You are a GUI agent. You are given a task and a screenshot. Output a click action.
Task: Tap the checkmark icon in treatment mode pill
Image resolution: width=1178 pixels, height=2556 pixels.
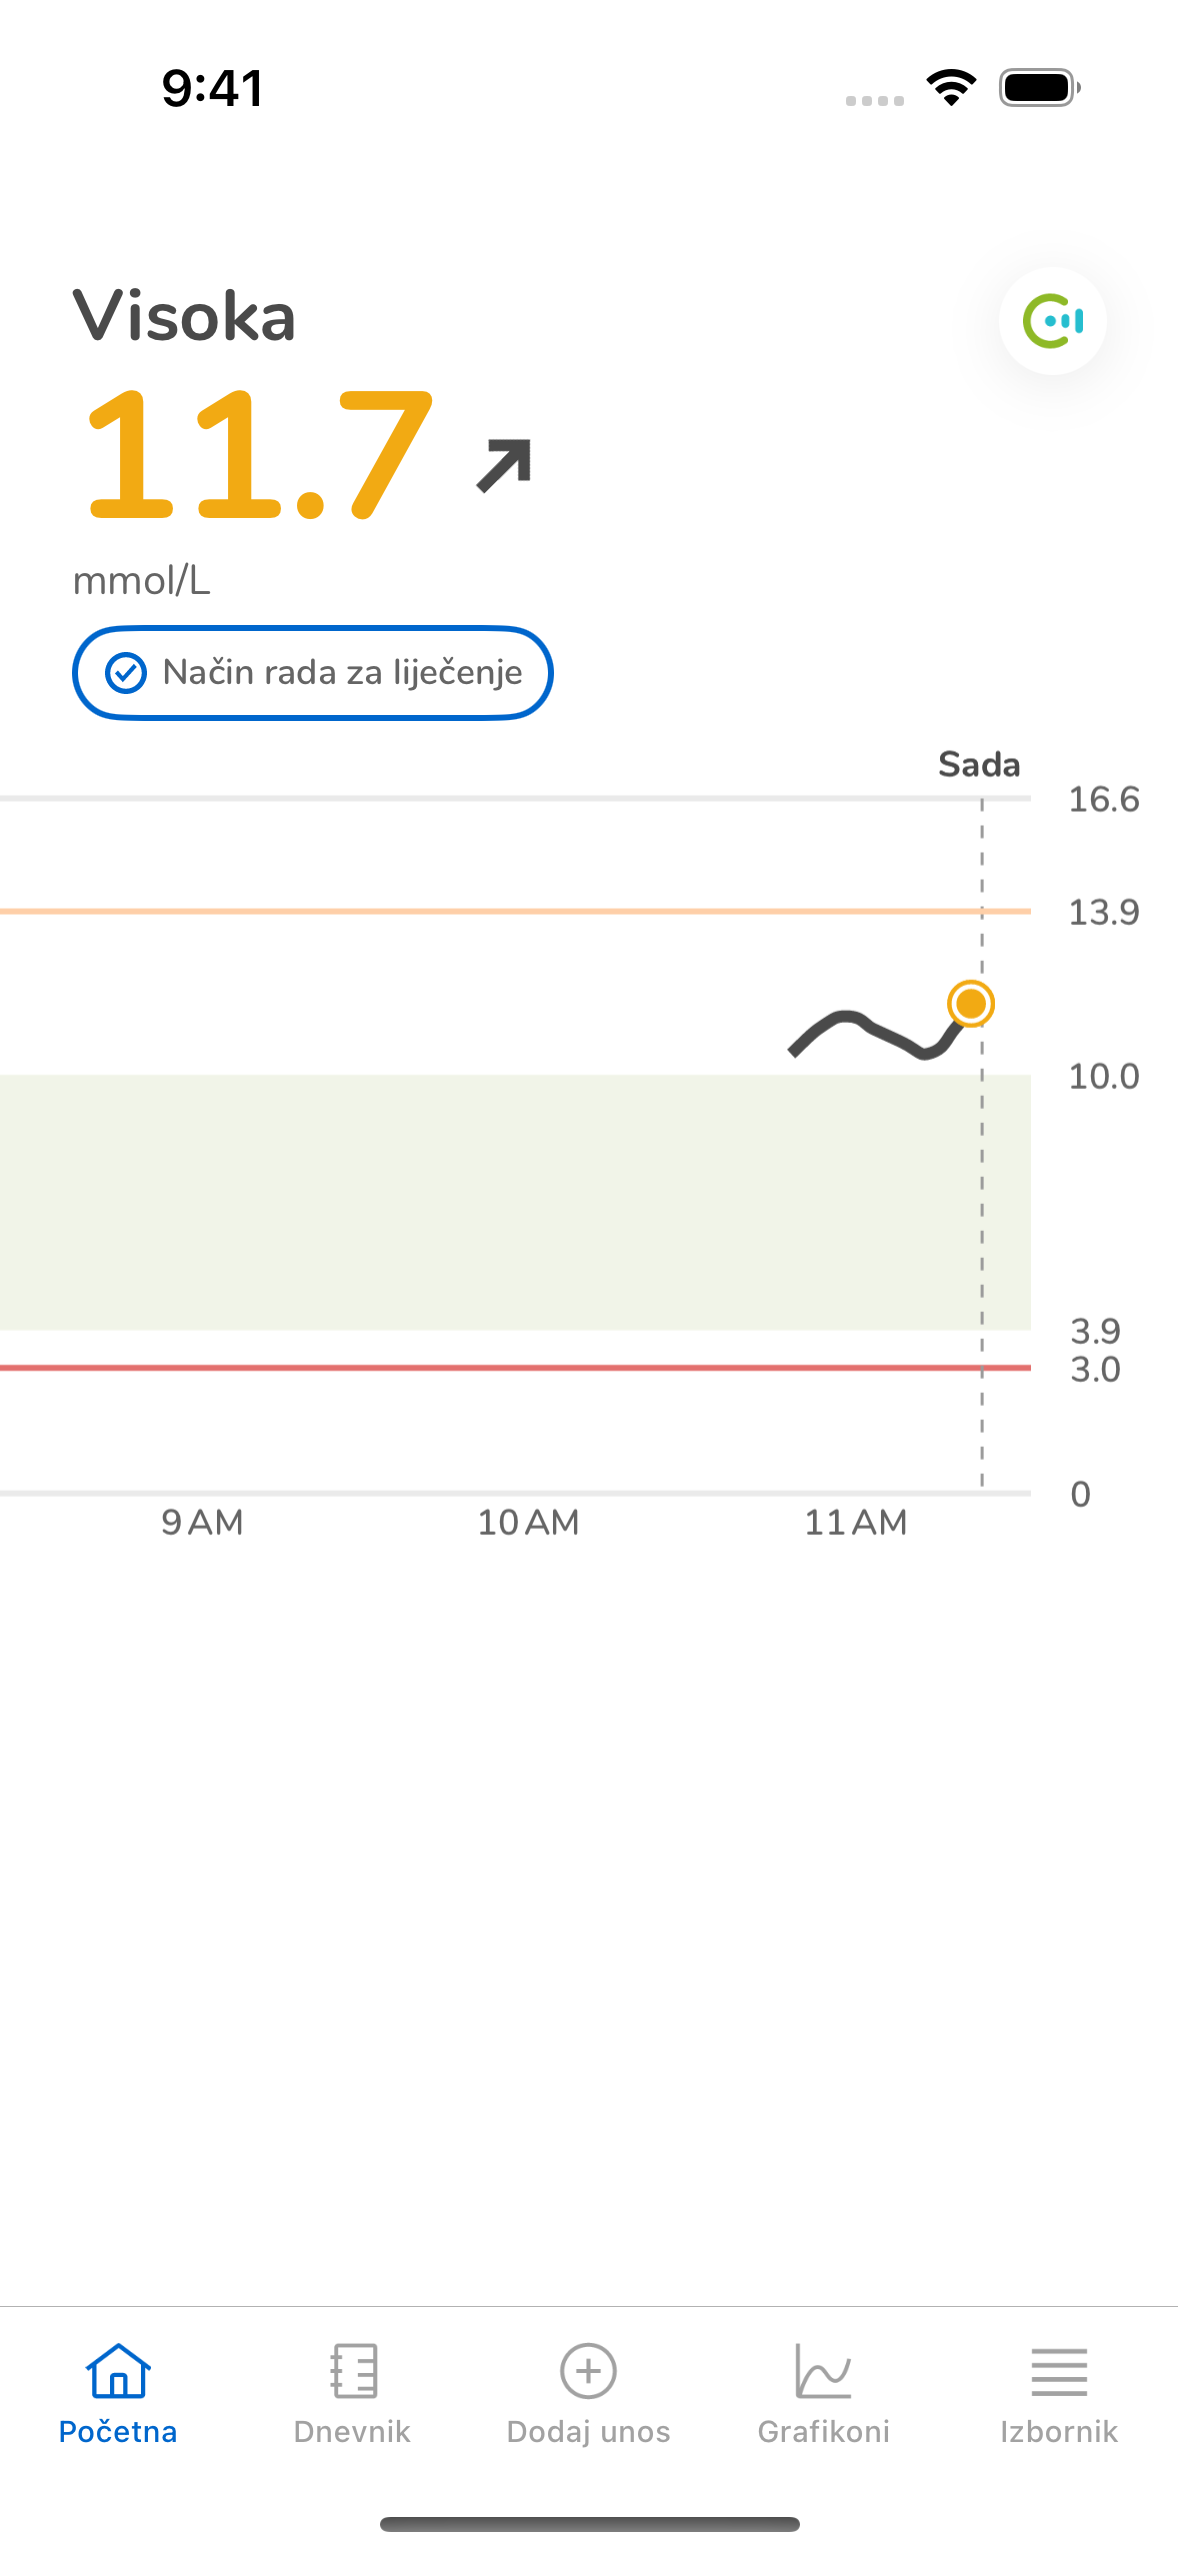126,673
